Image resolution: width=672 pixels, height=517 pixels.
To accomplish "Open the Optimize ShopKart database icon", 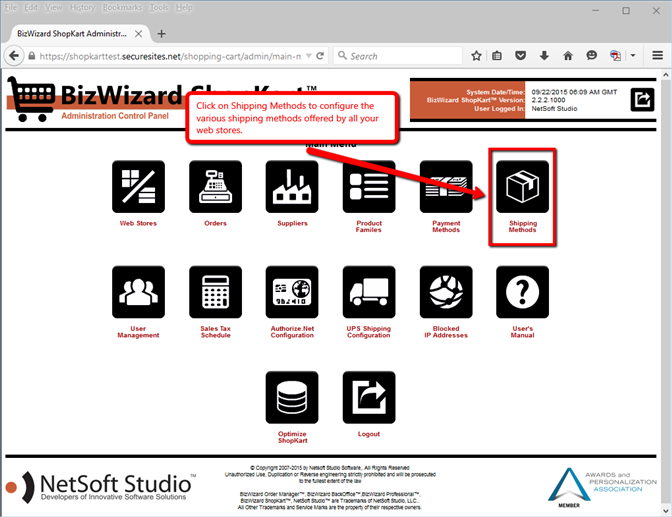I will tap(292, 397).
